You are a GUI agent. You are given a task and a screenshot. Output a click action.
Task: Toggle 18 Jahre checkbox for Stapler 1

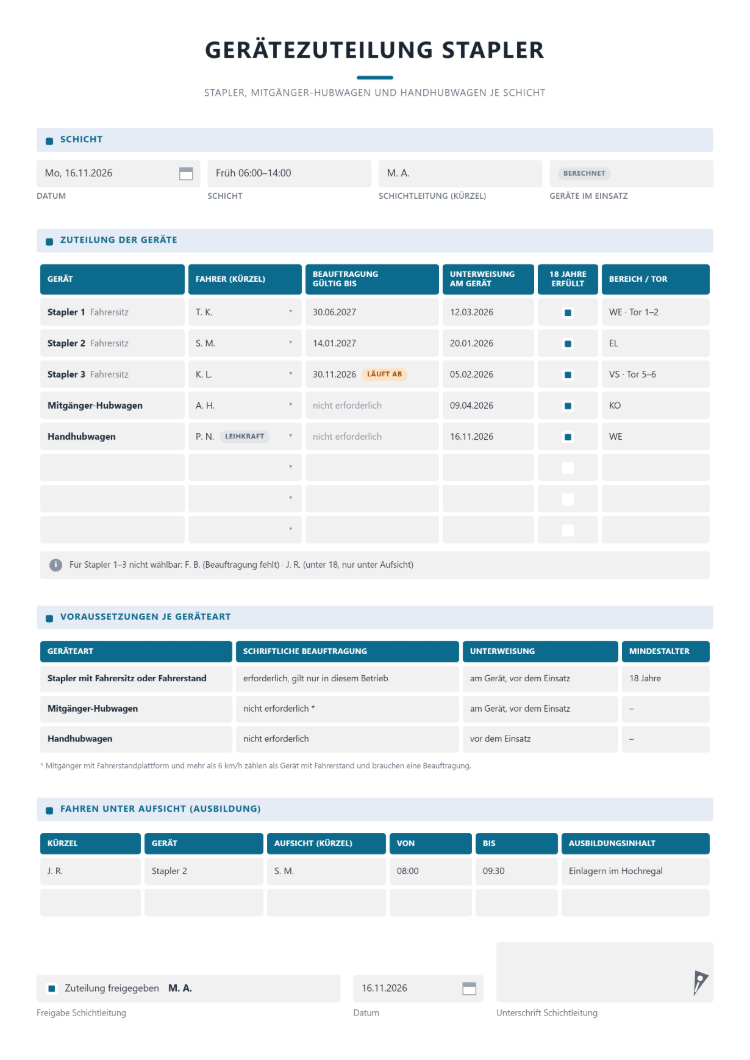(x=568, y=312)
